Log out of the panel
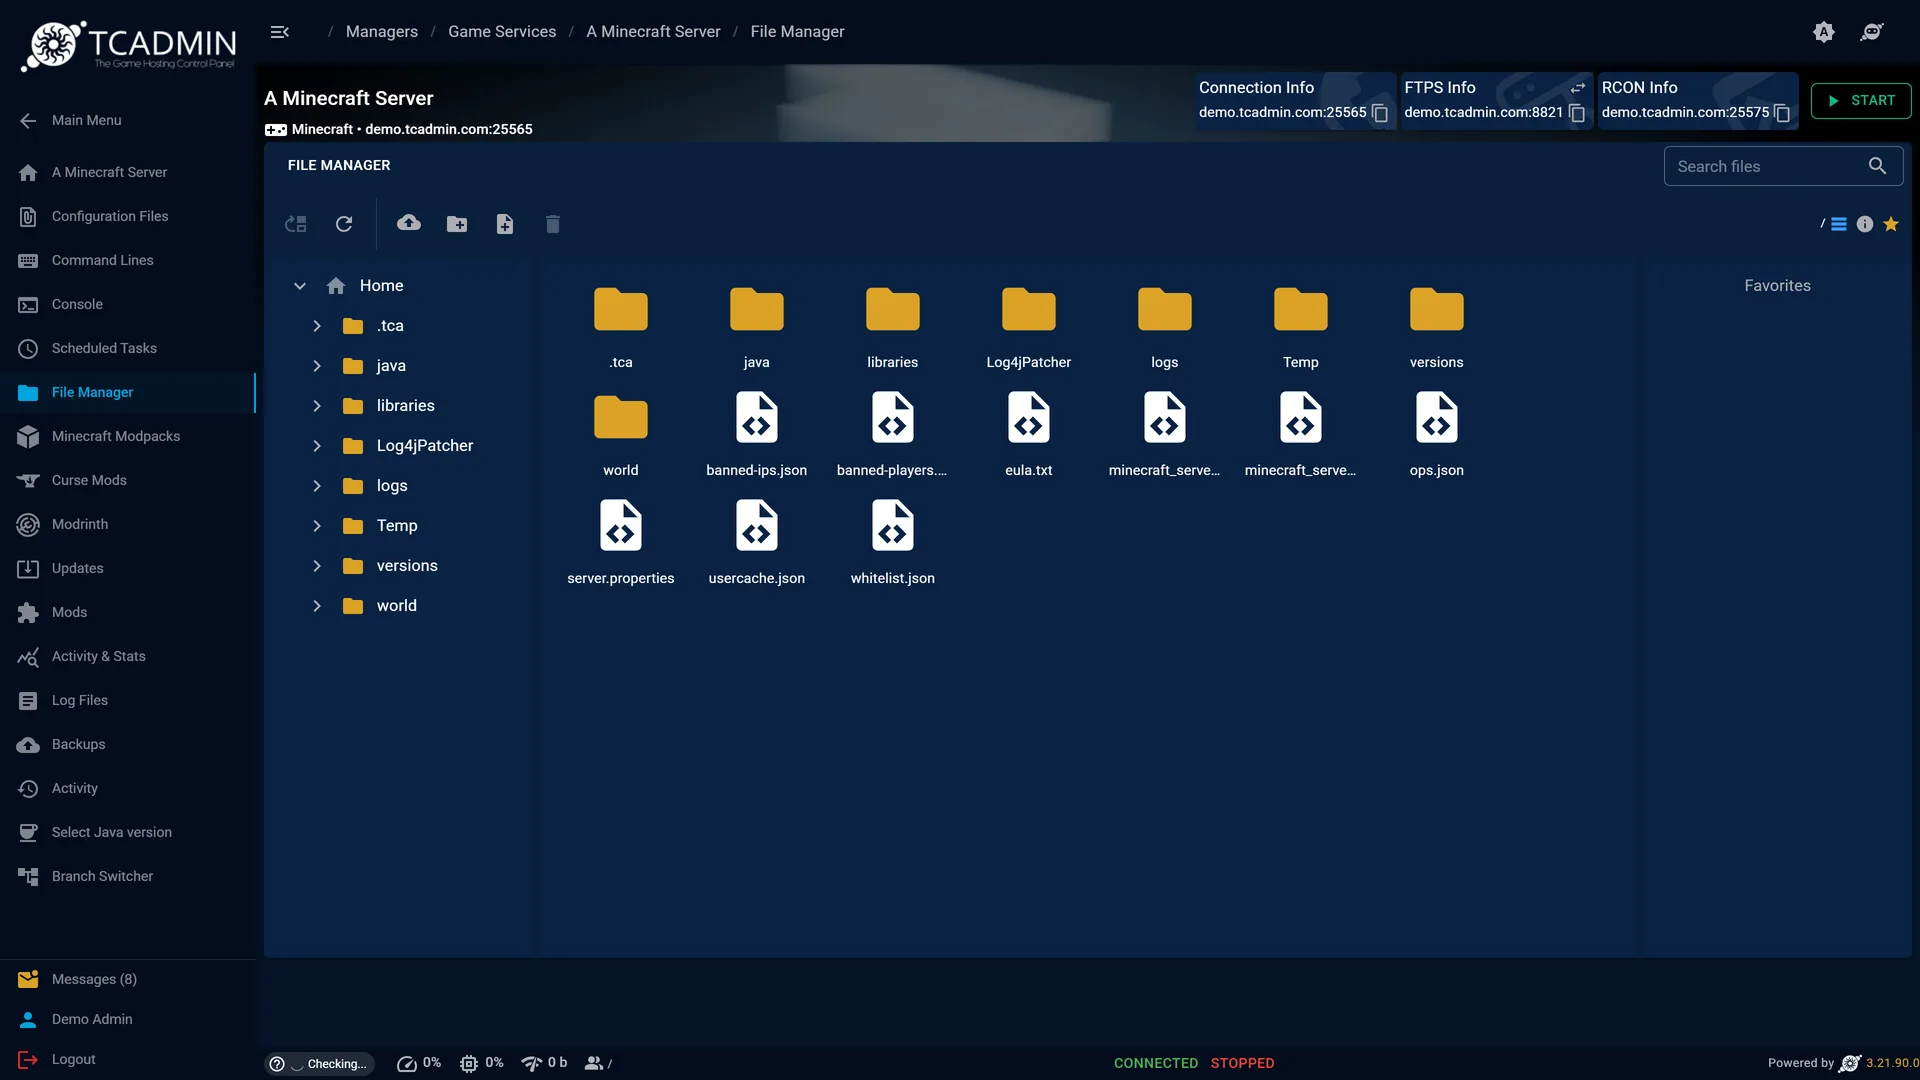Screen dimensions: 1920x1080 [x=128, y=1059]
